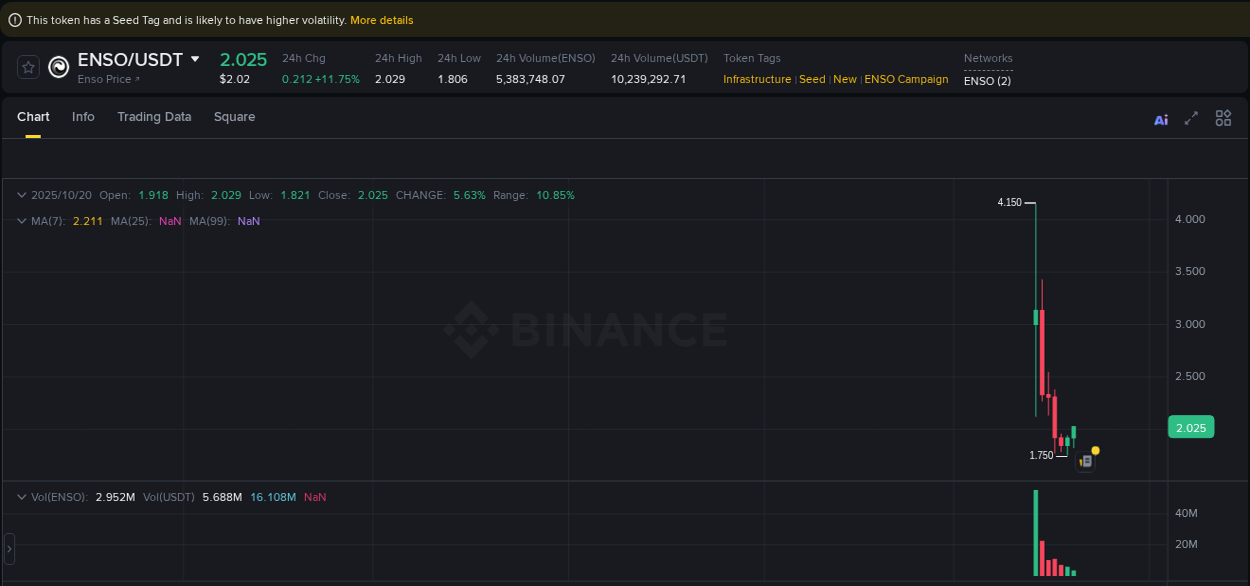This screenshot has width=1250, height=586.
Task: Collapse the 2025/10/20 OHLC info row
Action: point(21,195)
